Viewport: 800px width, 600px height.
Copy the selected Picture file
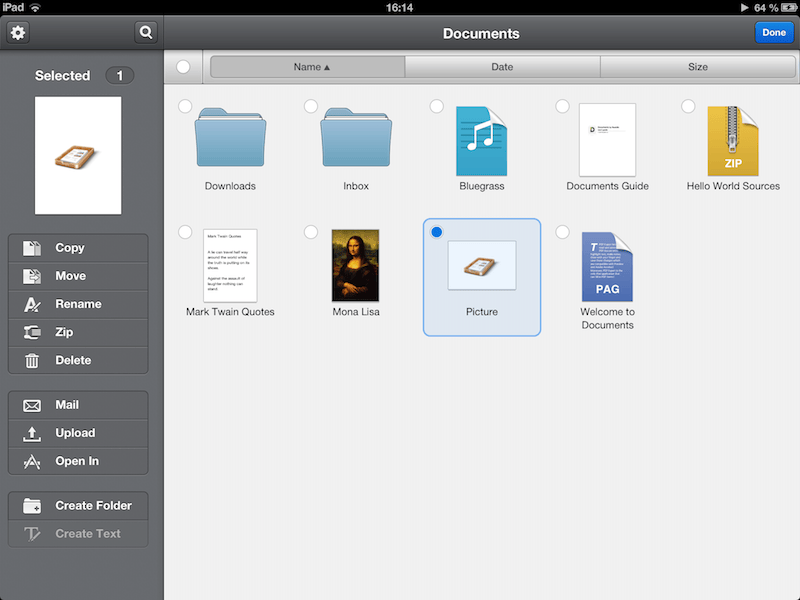click(77, 248)
